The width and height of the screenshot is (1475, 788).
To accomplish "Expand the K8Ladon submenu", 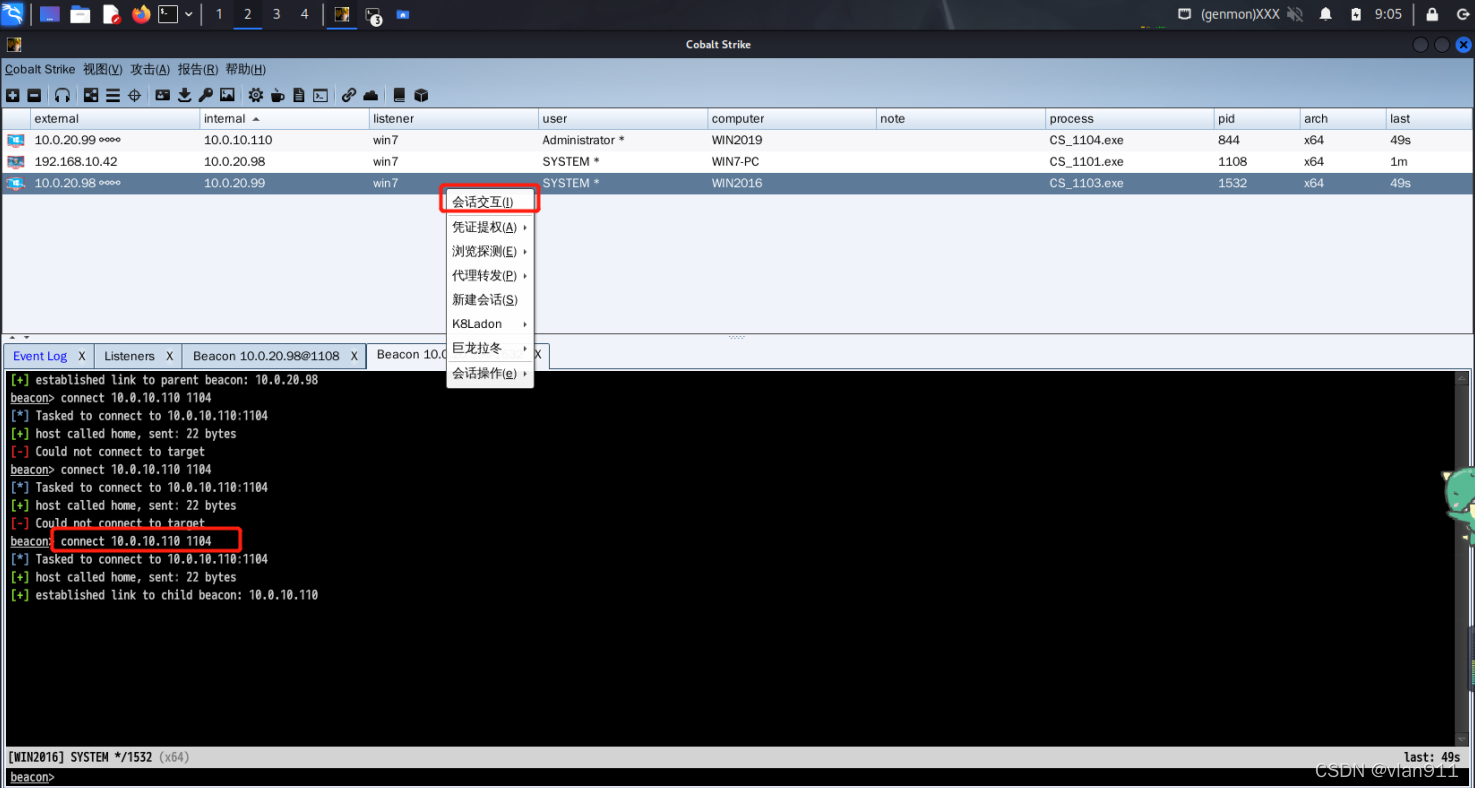I will coord(490,324).
